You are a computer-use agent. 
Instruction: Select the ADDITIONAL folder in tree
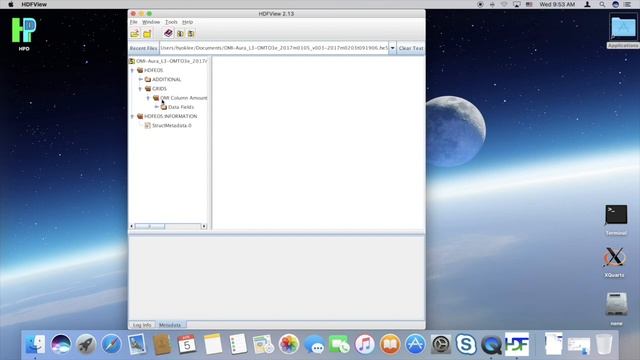pyautogui.click(x=167, y=80)
